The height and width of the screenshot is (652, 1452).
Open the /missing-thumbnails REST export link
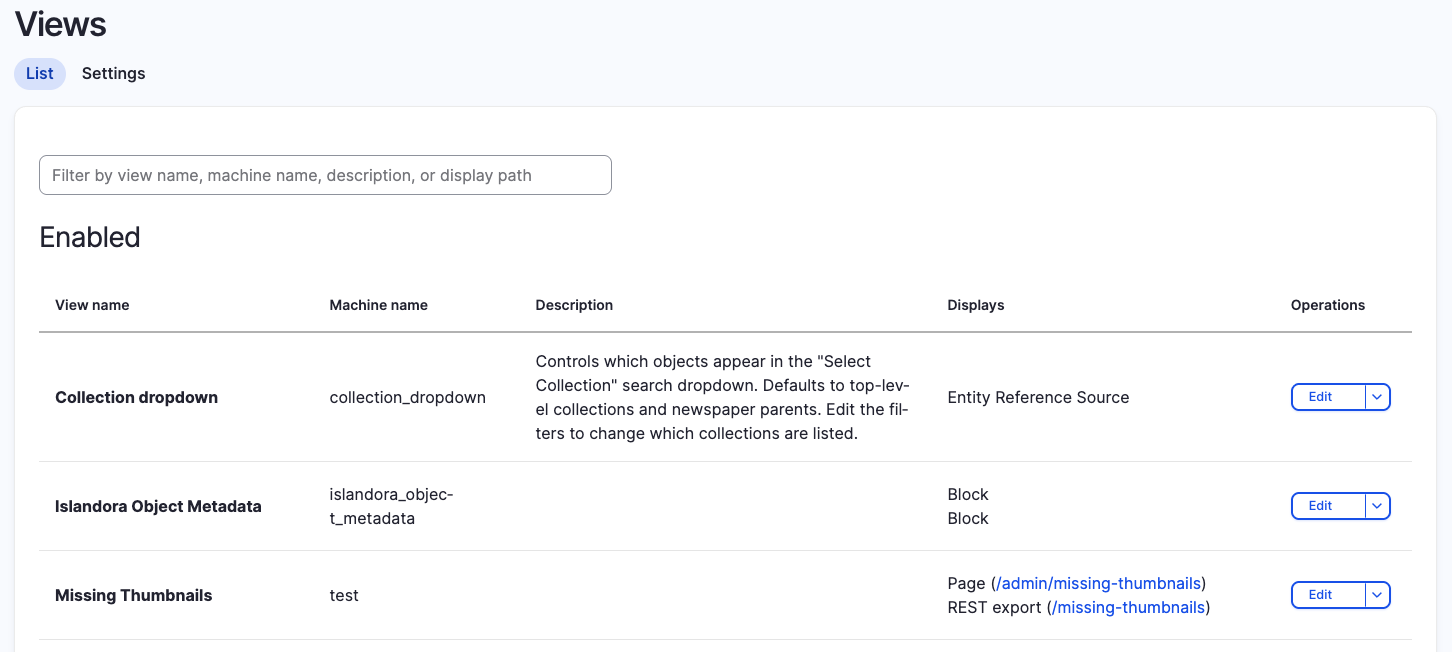coord(1129,607)
